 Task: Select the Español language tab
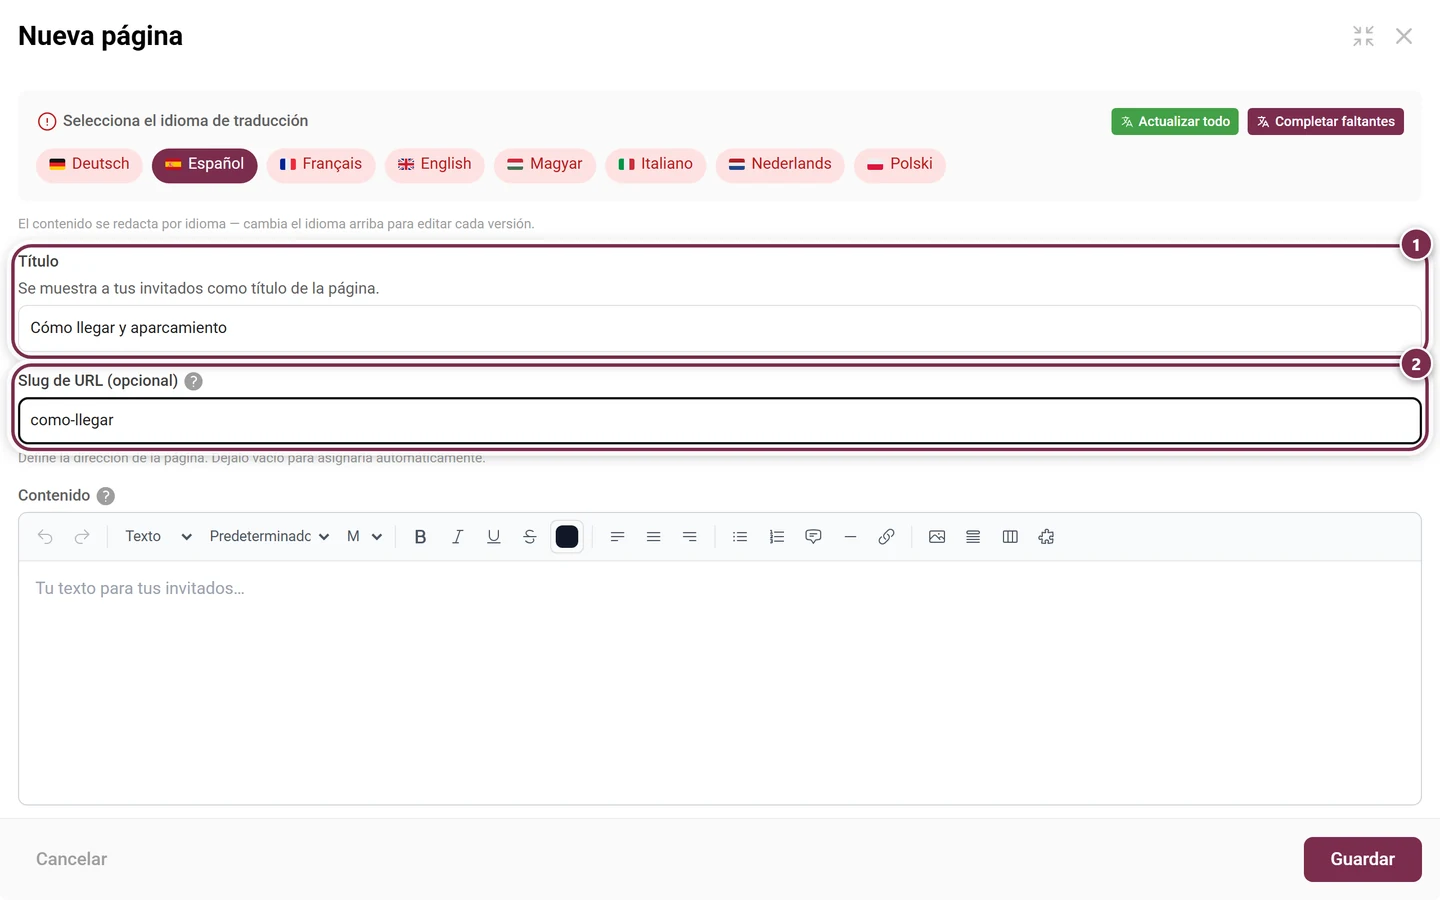[x=205, y=164]
